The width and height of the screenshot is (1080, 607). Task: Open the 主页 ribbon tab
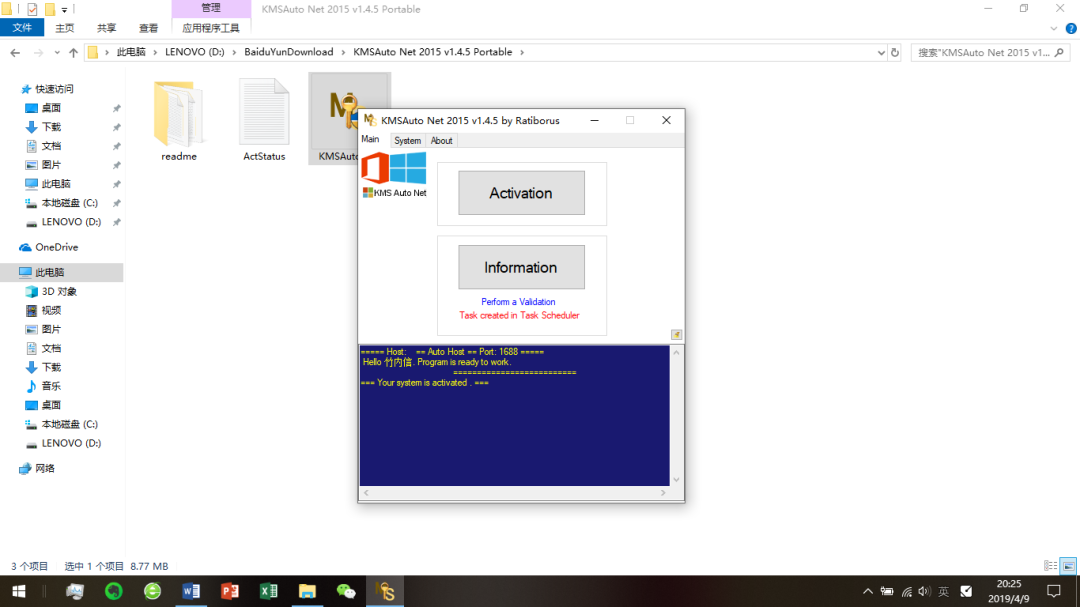[65, 28]
